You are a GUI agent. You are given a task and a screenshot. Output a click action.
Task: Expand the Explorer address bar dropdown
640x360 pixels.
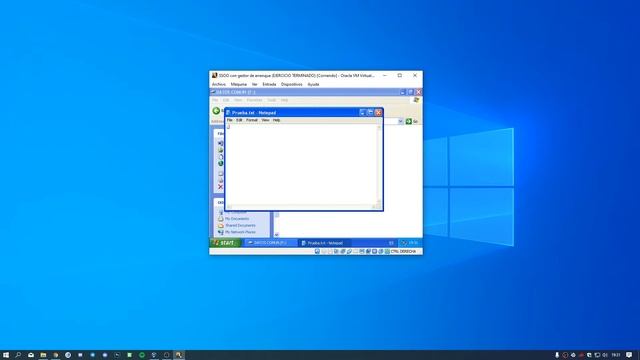[x=400, y=121]
